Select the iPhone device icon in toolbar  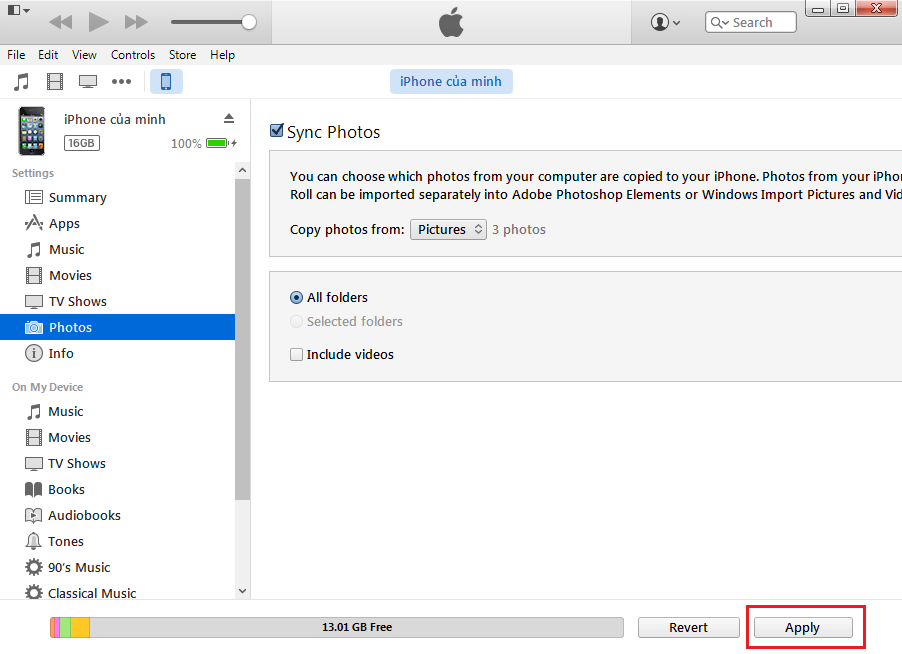click(166, 81)
